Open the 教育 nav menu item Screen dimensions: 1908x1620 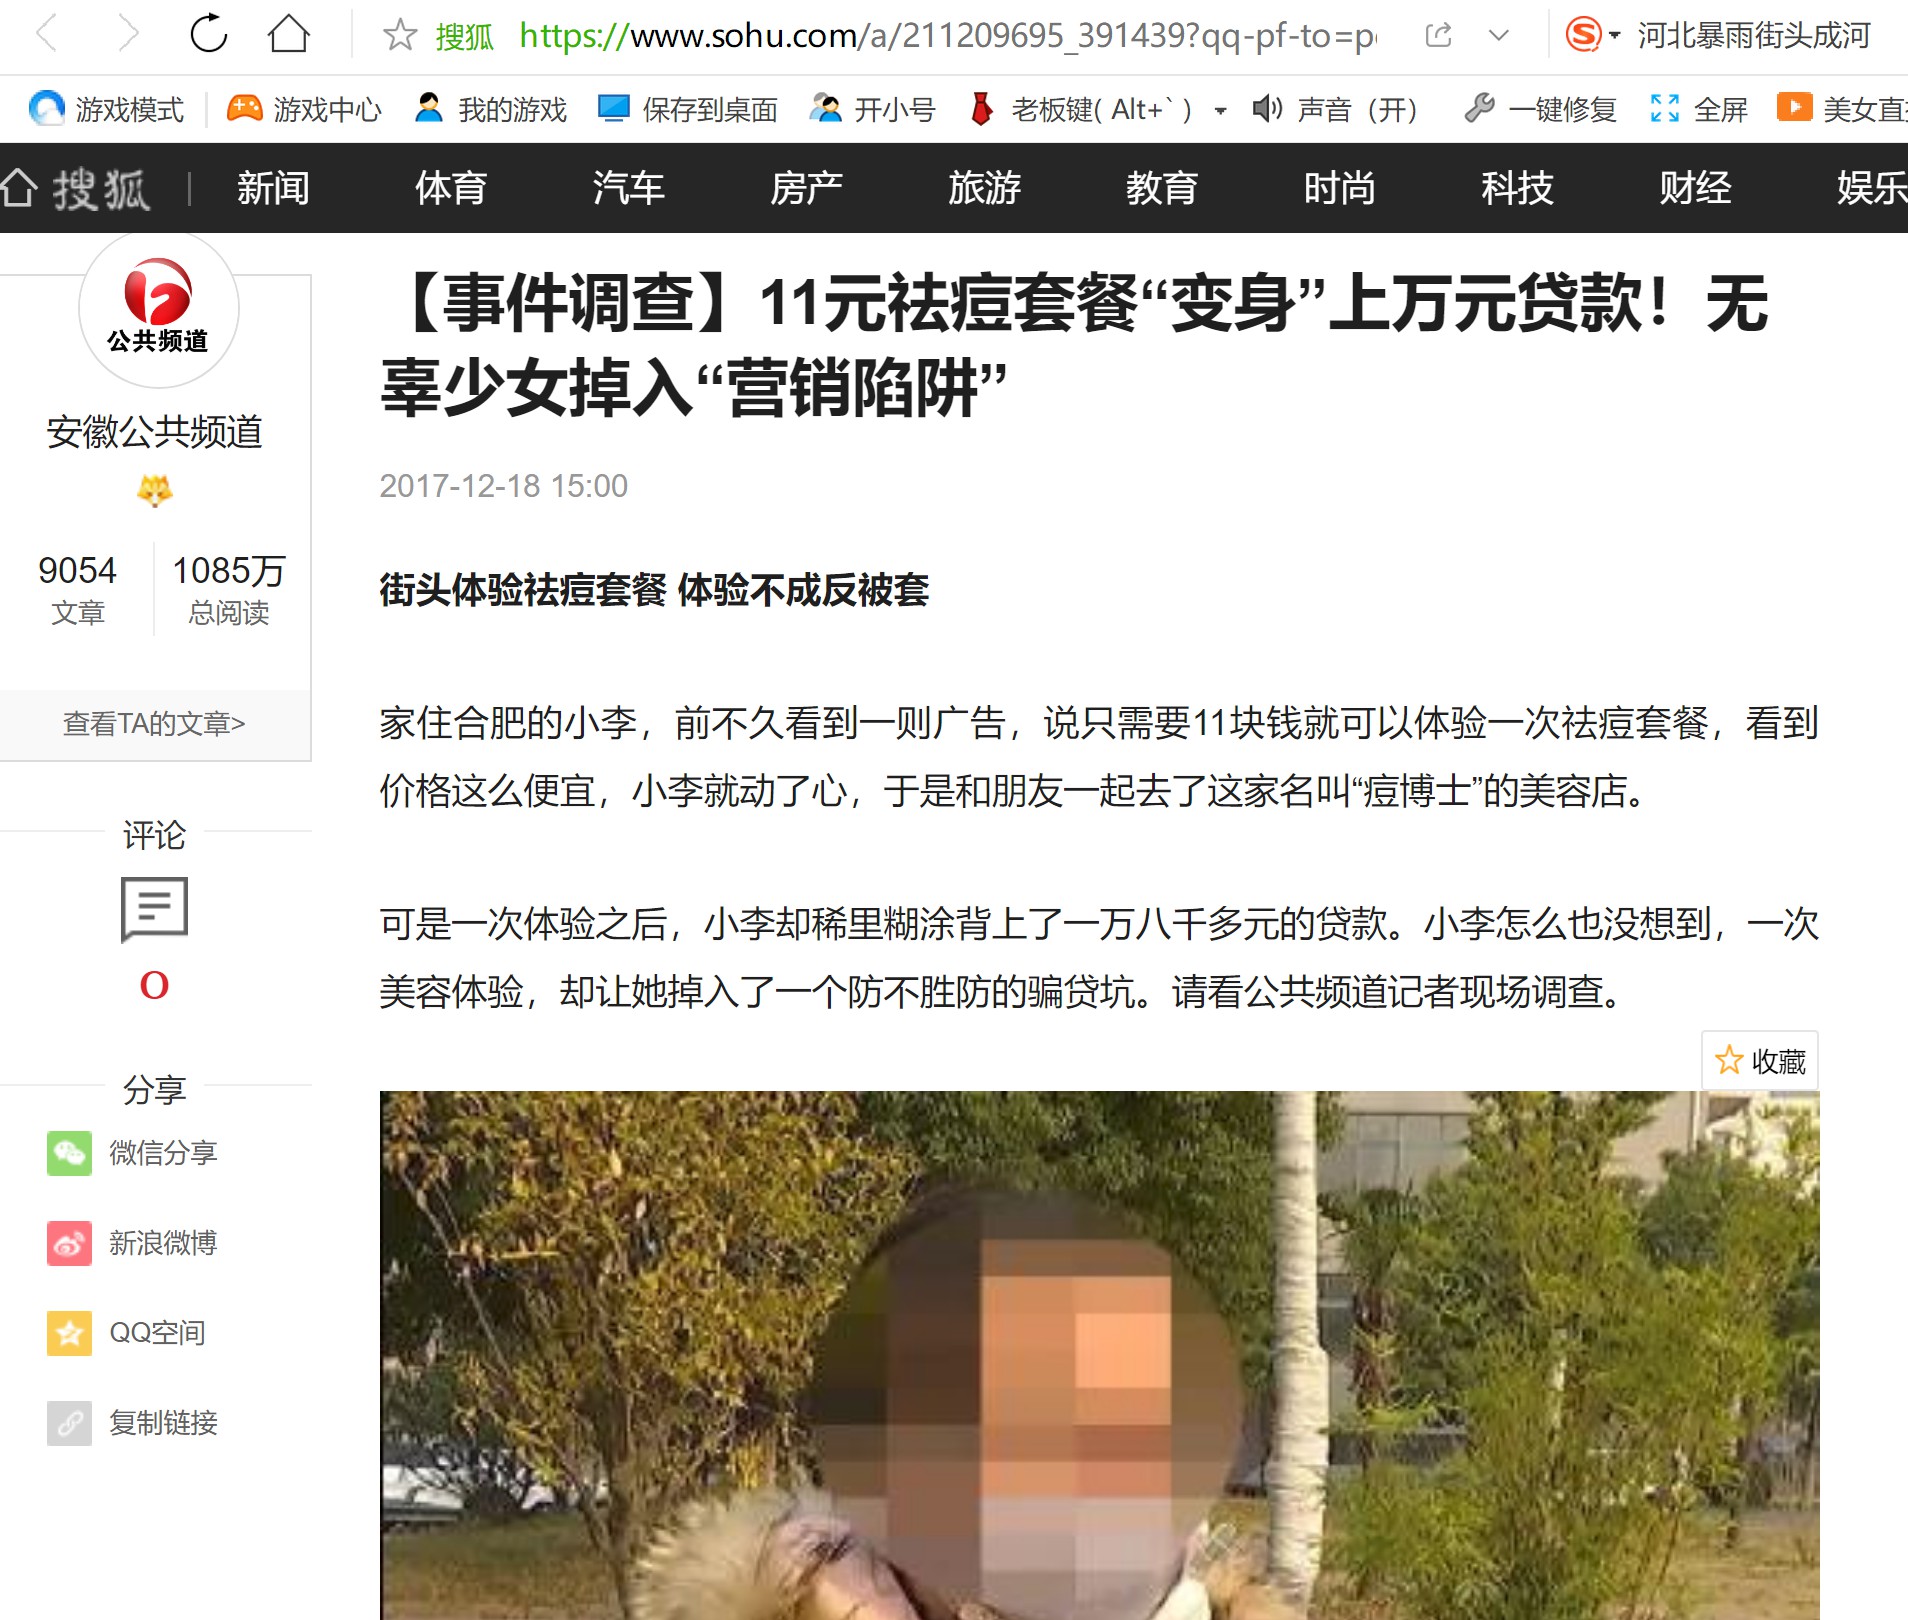point(1162,188)
